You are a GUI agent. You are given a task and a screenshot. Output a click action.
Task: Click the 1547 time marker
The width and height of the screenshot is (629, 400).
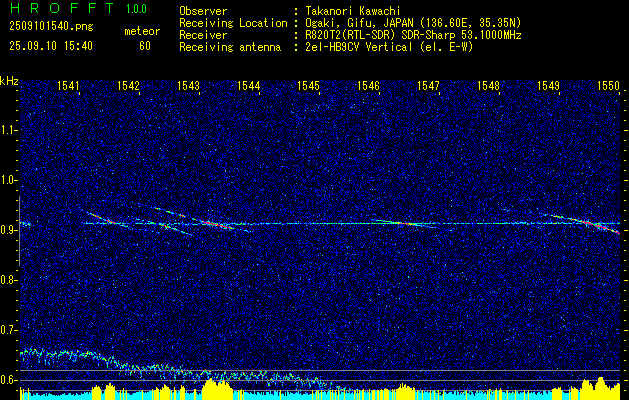(x=428, y=85)
